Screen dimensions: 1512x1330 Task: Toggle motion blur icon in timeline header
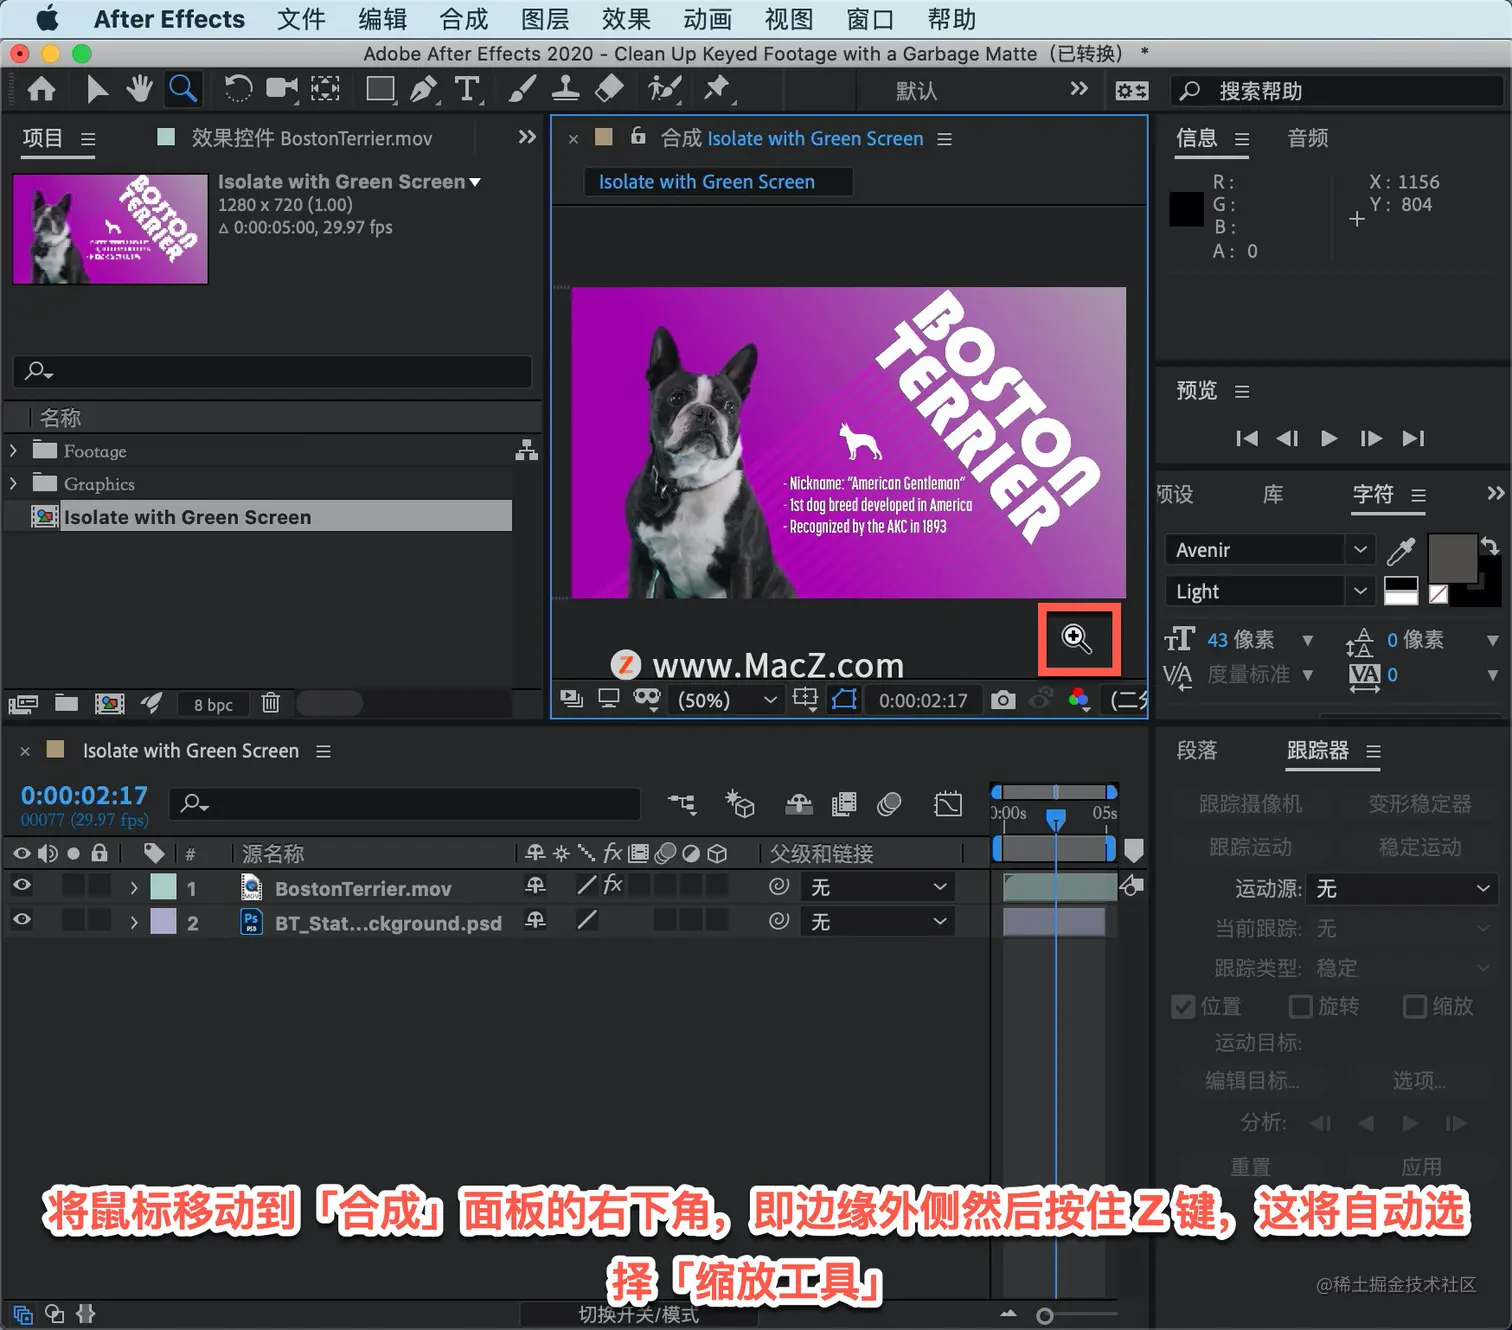889,804
